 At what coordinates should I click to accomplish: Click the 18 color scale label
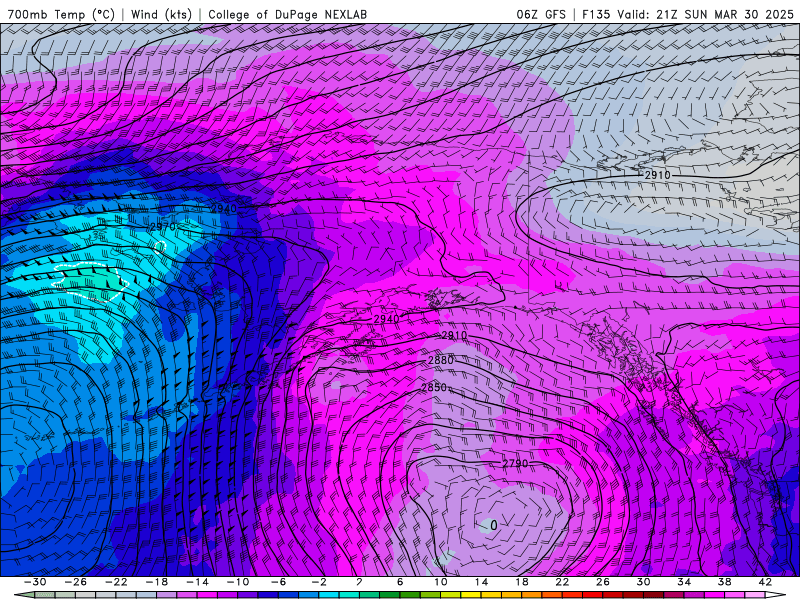[x=521, y=582]
